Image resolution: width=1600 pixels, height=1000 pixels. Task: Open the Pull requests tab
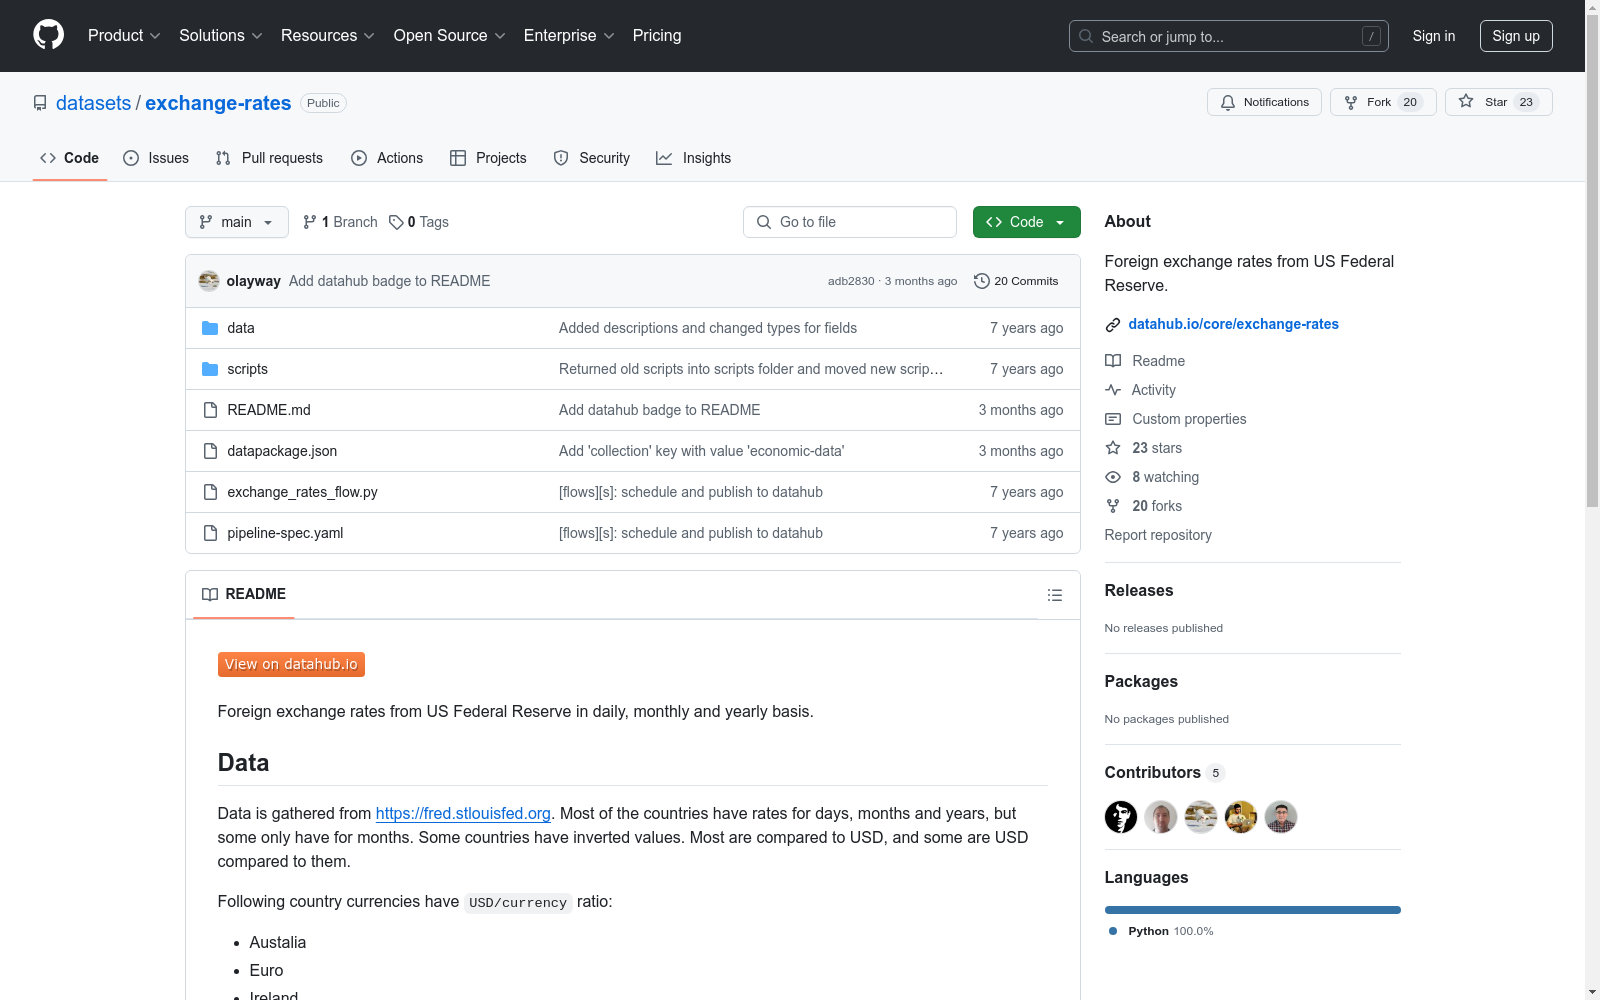click(x=269, y=158)
